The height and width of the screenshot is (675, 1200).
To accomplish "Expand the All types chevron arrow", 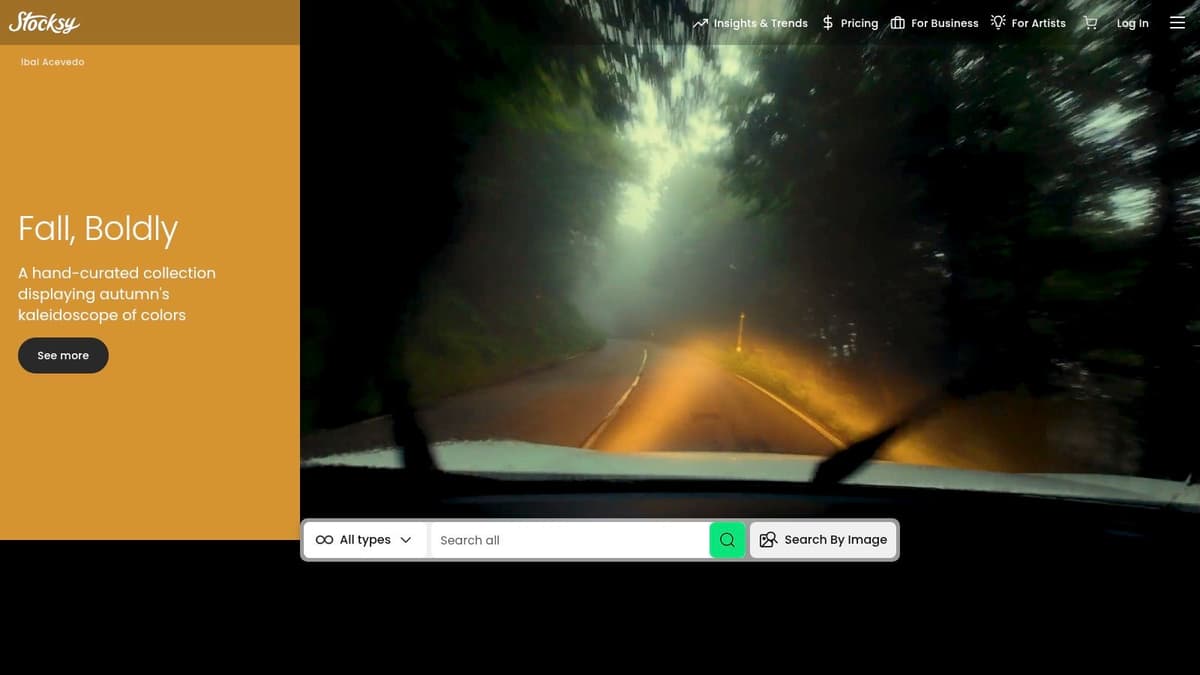I will (406, 540).
